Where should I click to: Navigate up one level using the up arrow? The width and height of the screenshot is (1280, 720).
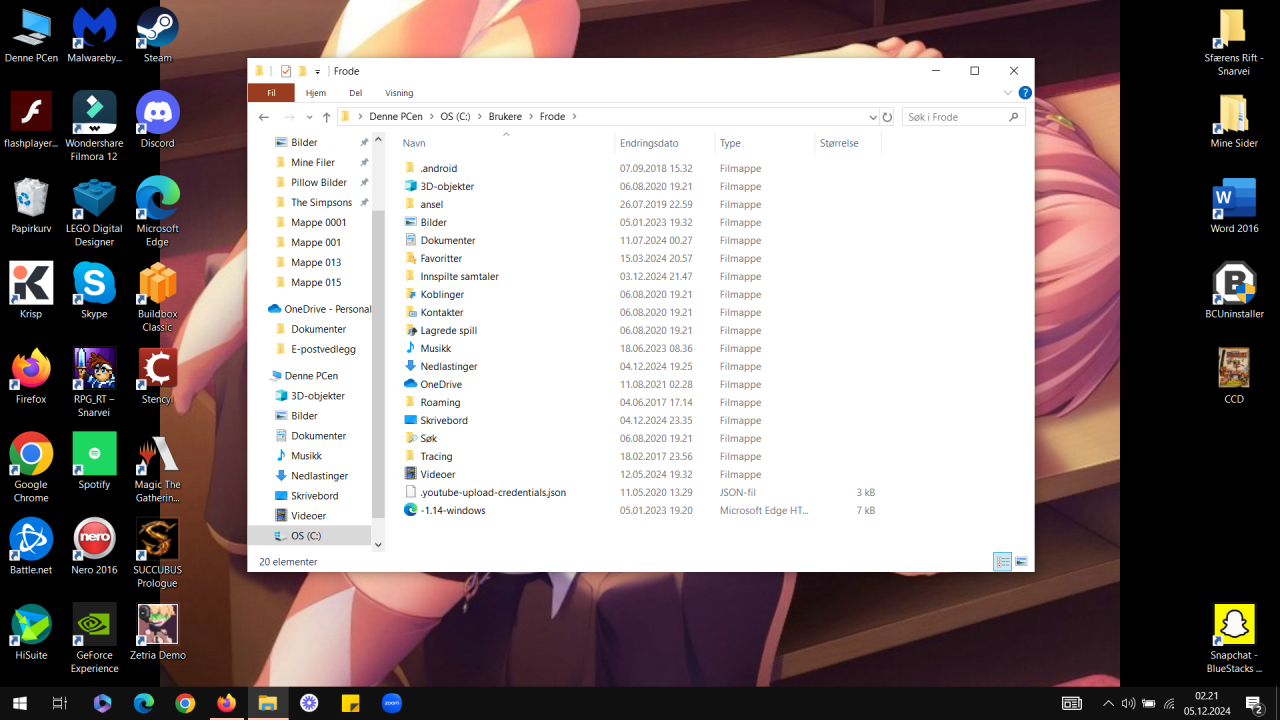[x=326, y=117]
